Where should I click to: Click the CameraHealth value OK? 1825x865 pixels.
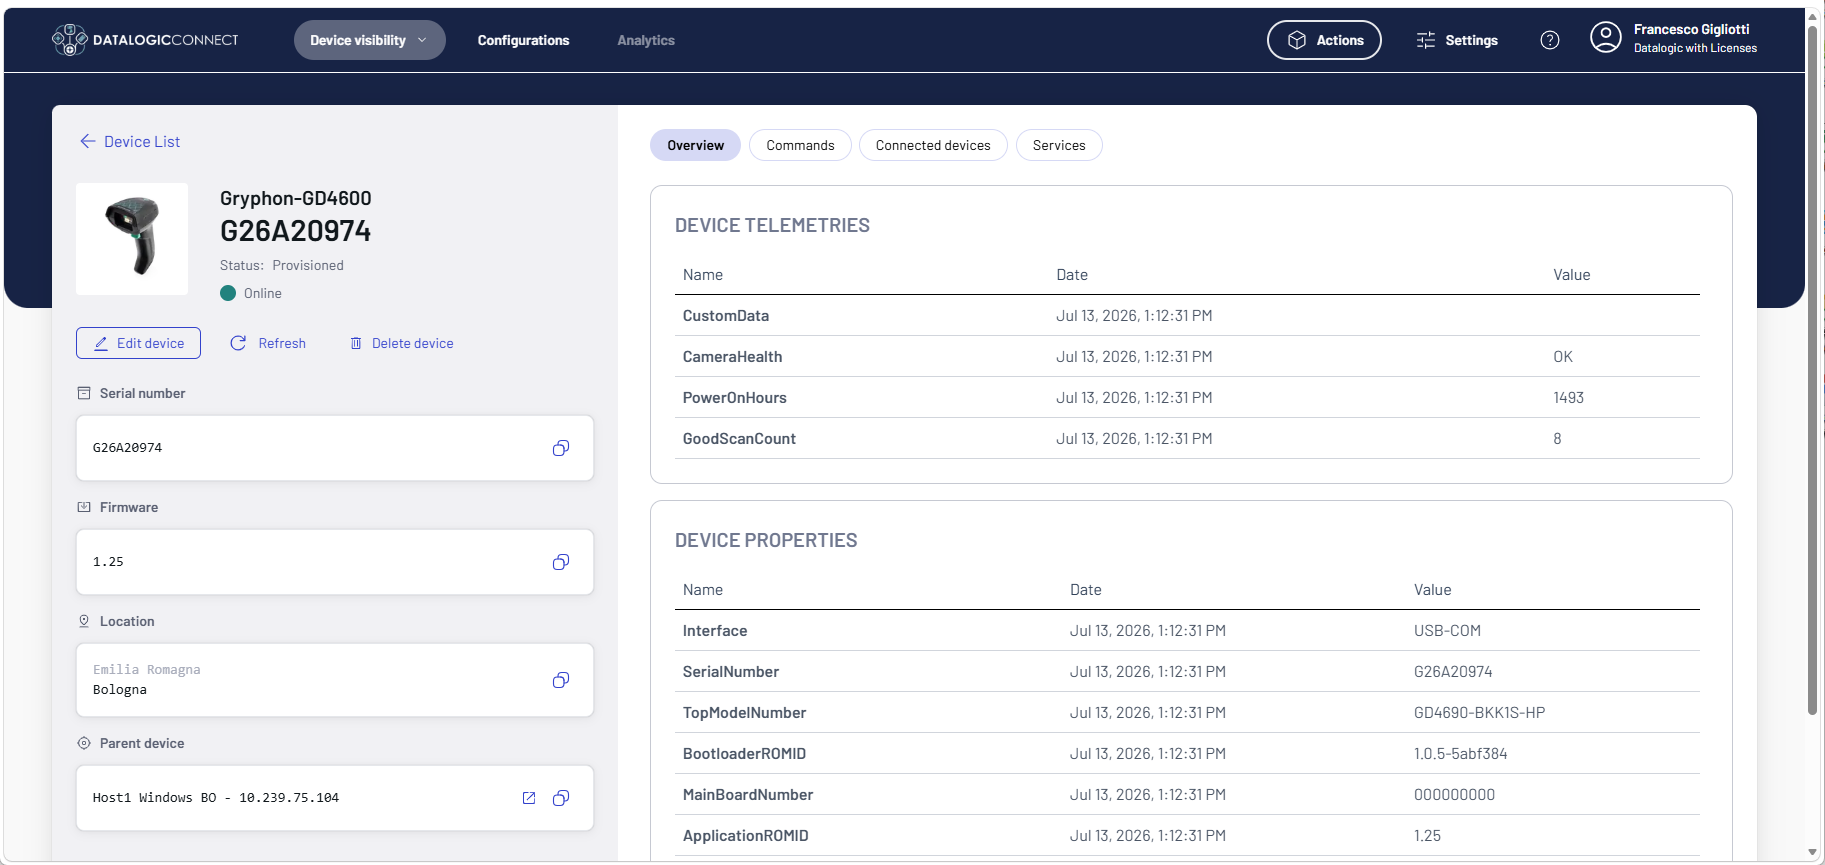click(x=1563, y=357)
